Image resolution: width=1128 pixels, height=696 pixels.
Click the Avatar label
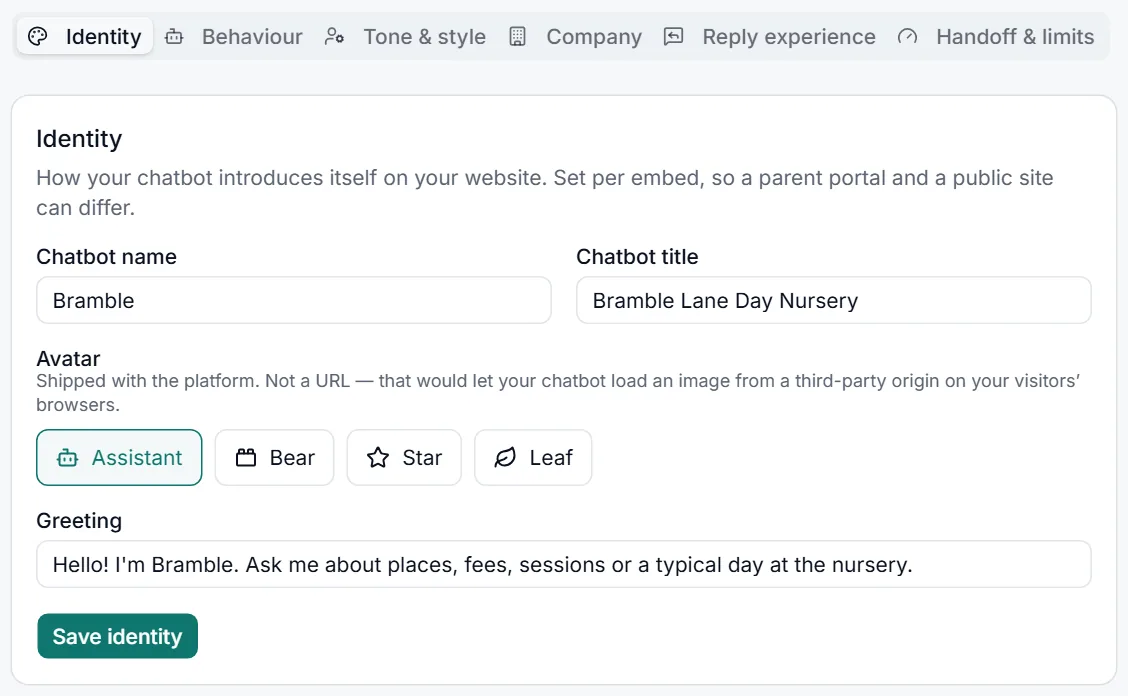[x=68, y=358]
